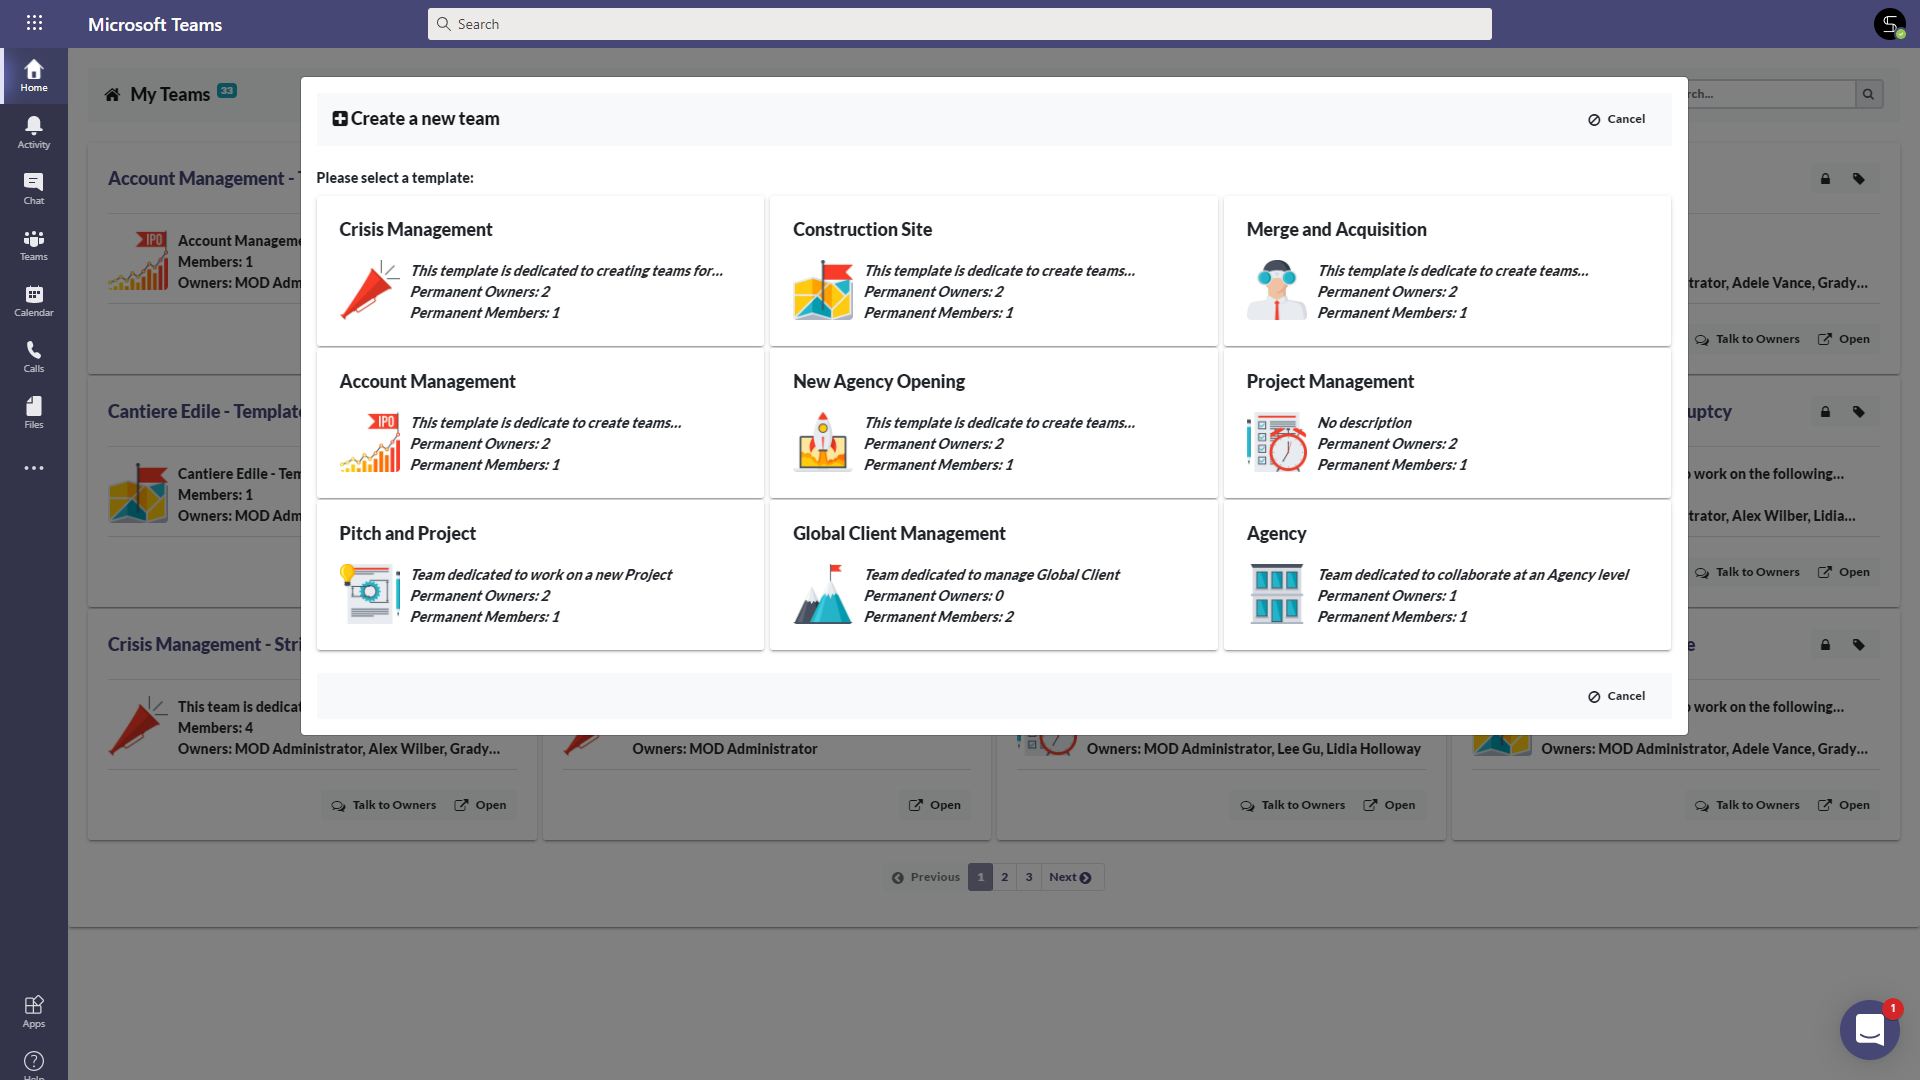Viewport: 1920px width, 1080px height.
Task: Click the tag icon on top-right team card
Action: pos(1858,179)
